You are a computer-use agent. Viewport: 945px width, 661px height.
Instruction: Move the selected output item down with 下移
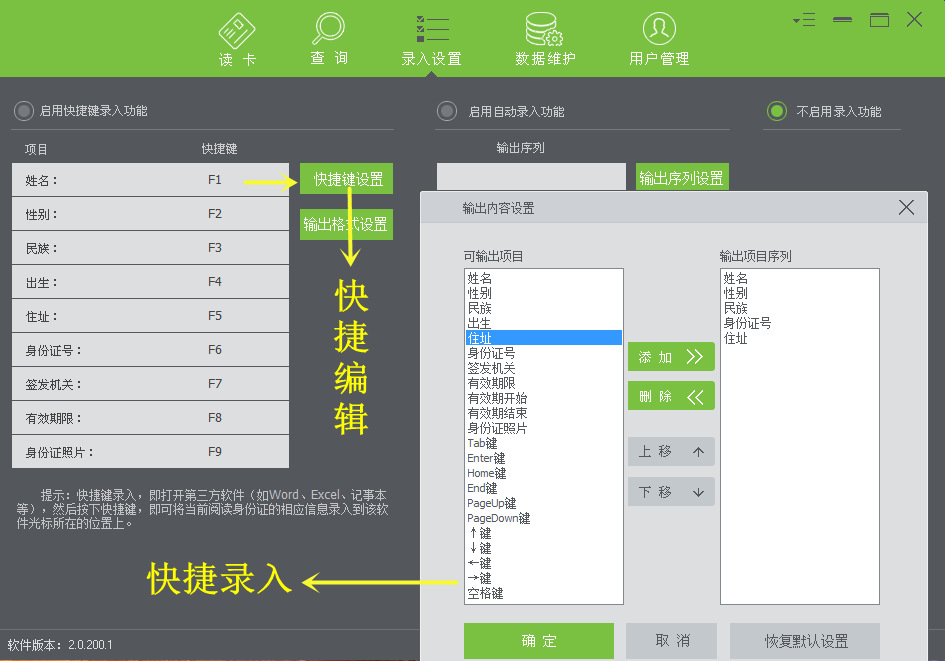coord(671,491)
